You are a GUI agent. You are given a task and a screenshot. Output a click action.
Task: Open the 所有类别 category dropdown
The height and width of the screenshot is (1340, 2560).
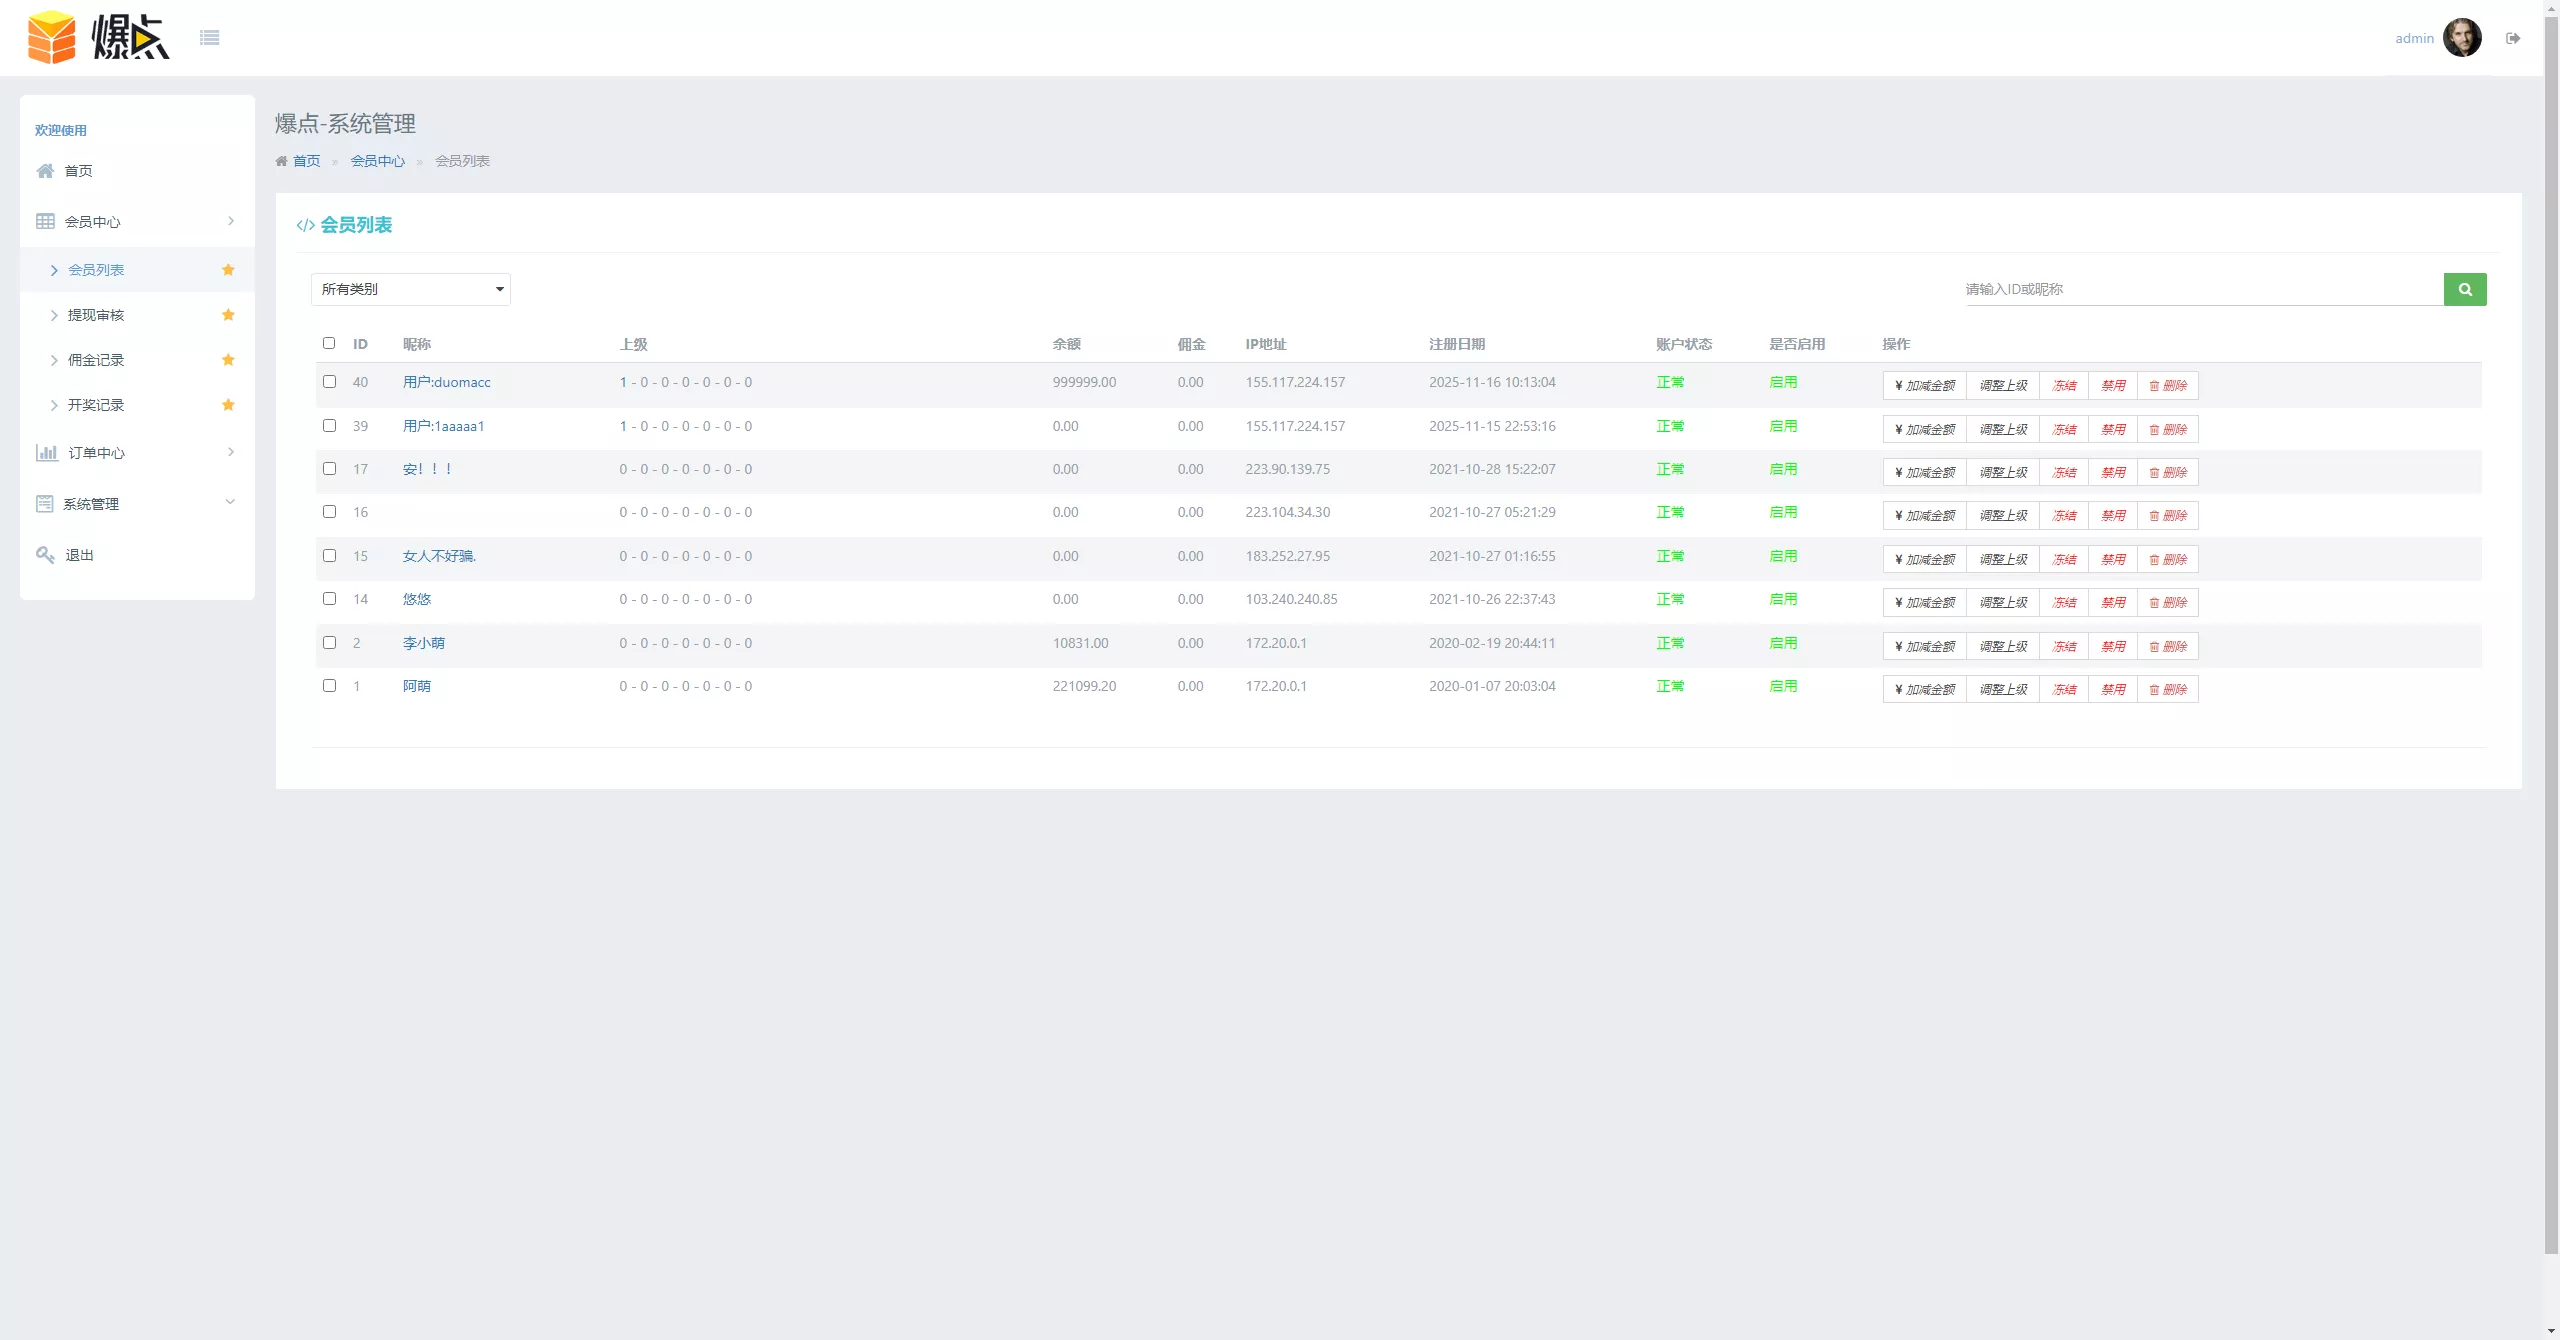coord(410,289)
